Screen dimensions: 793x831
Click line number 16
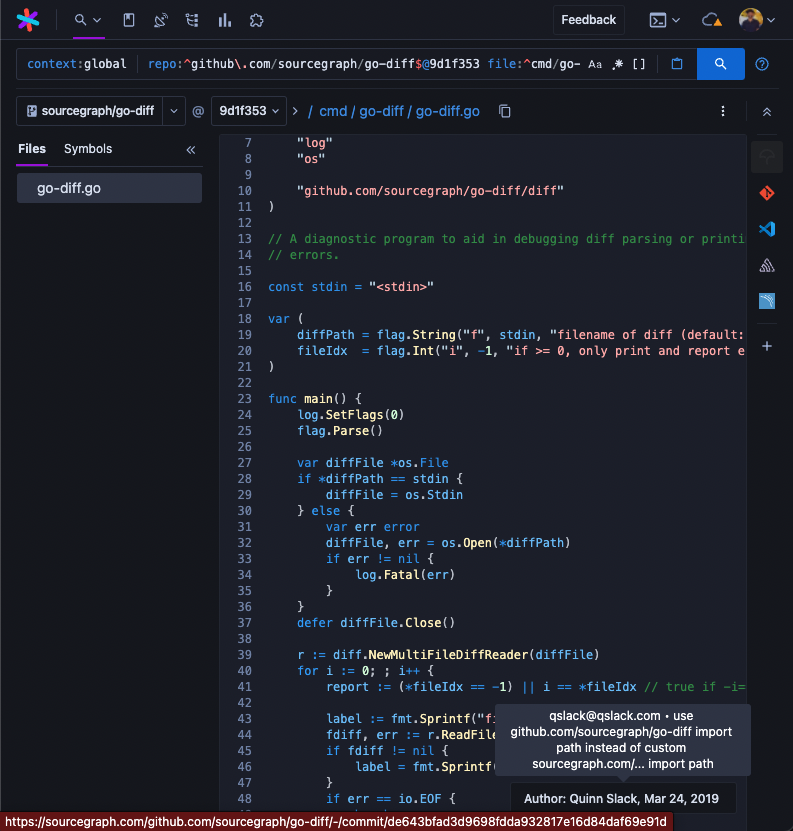click(244, 287)
